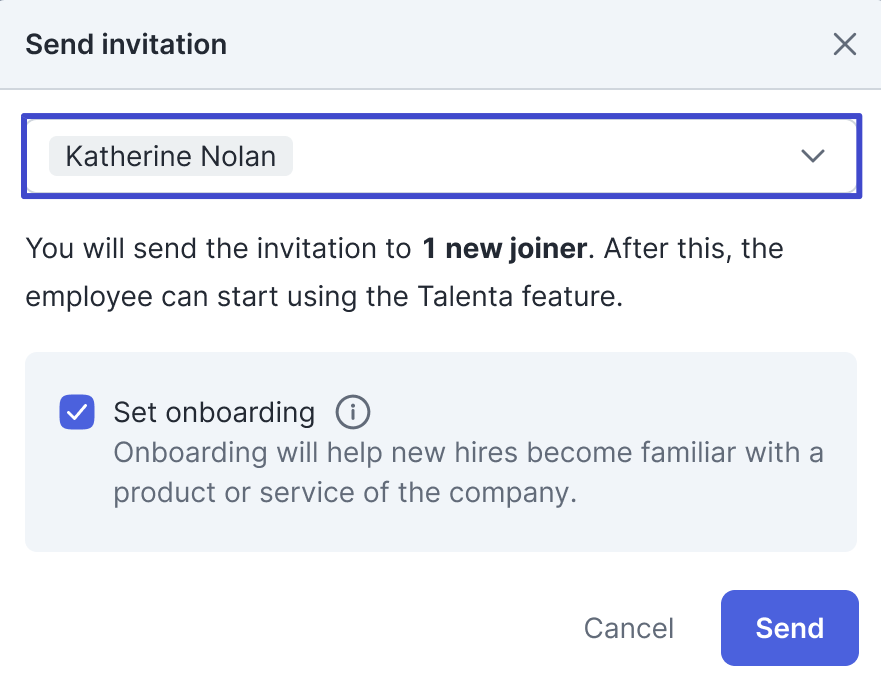Cancel the invitation
Image resolution: width=881 pixels, height=691 pixels.
coord(629,628)
